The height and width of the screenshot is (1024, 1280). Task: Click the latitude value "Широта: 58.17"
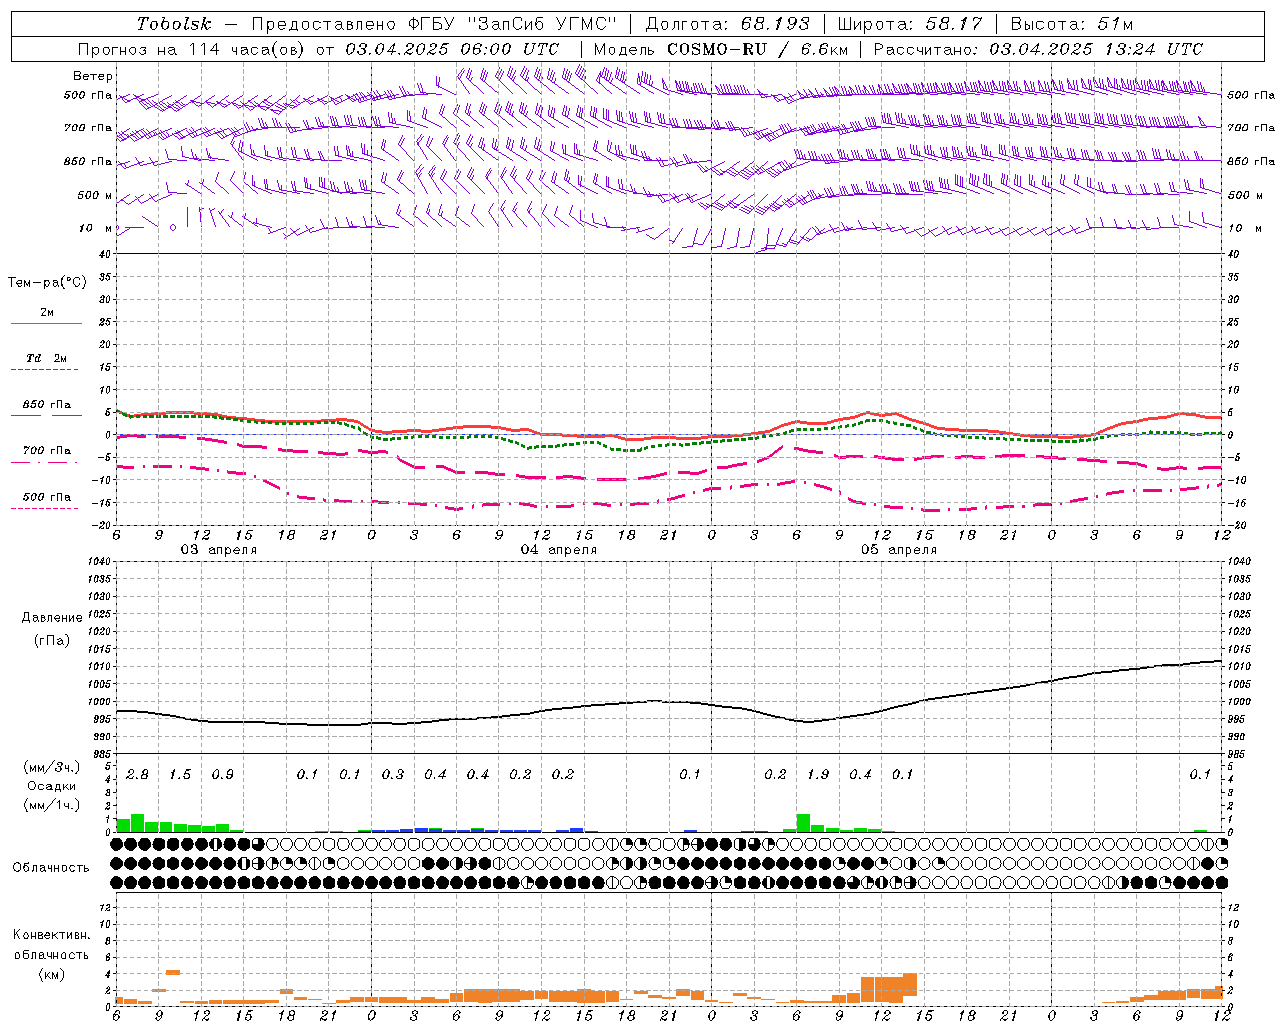[910, 24]
